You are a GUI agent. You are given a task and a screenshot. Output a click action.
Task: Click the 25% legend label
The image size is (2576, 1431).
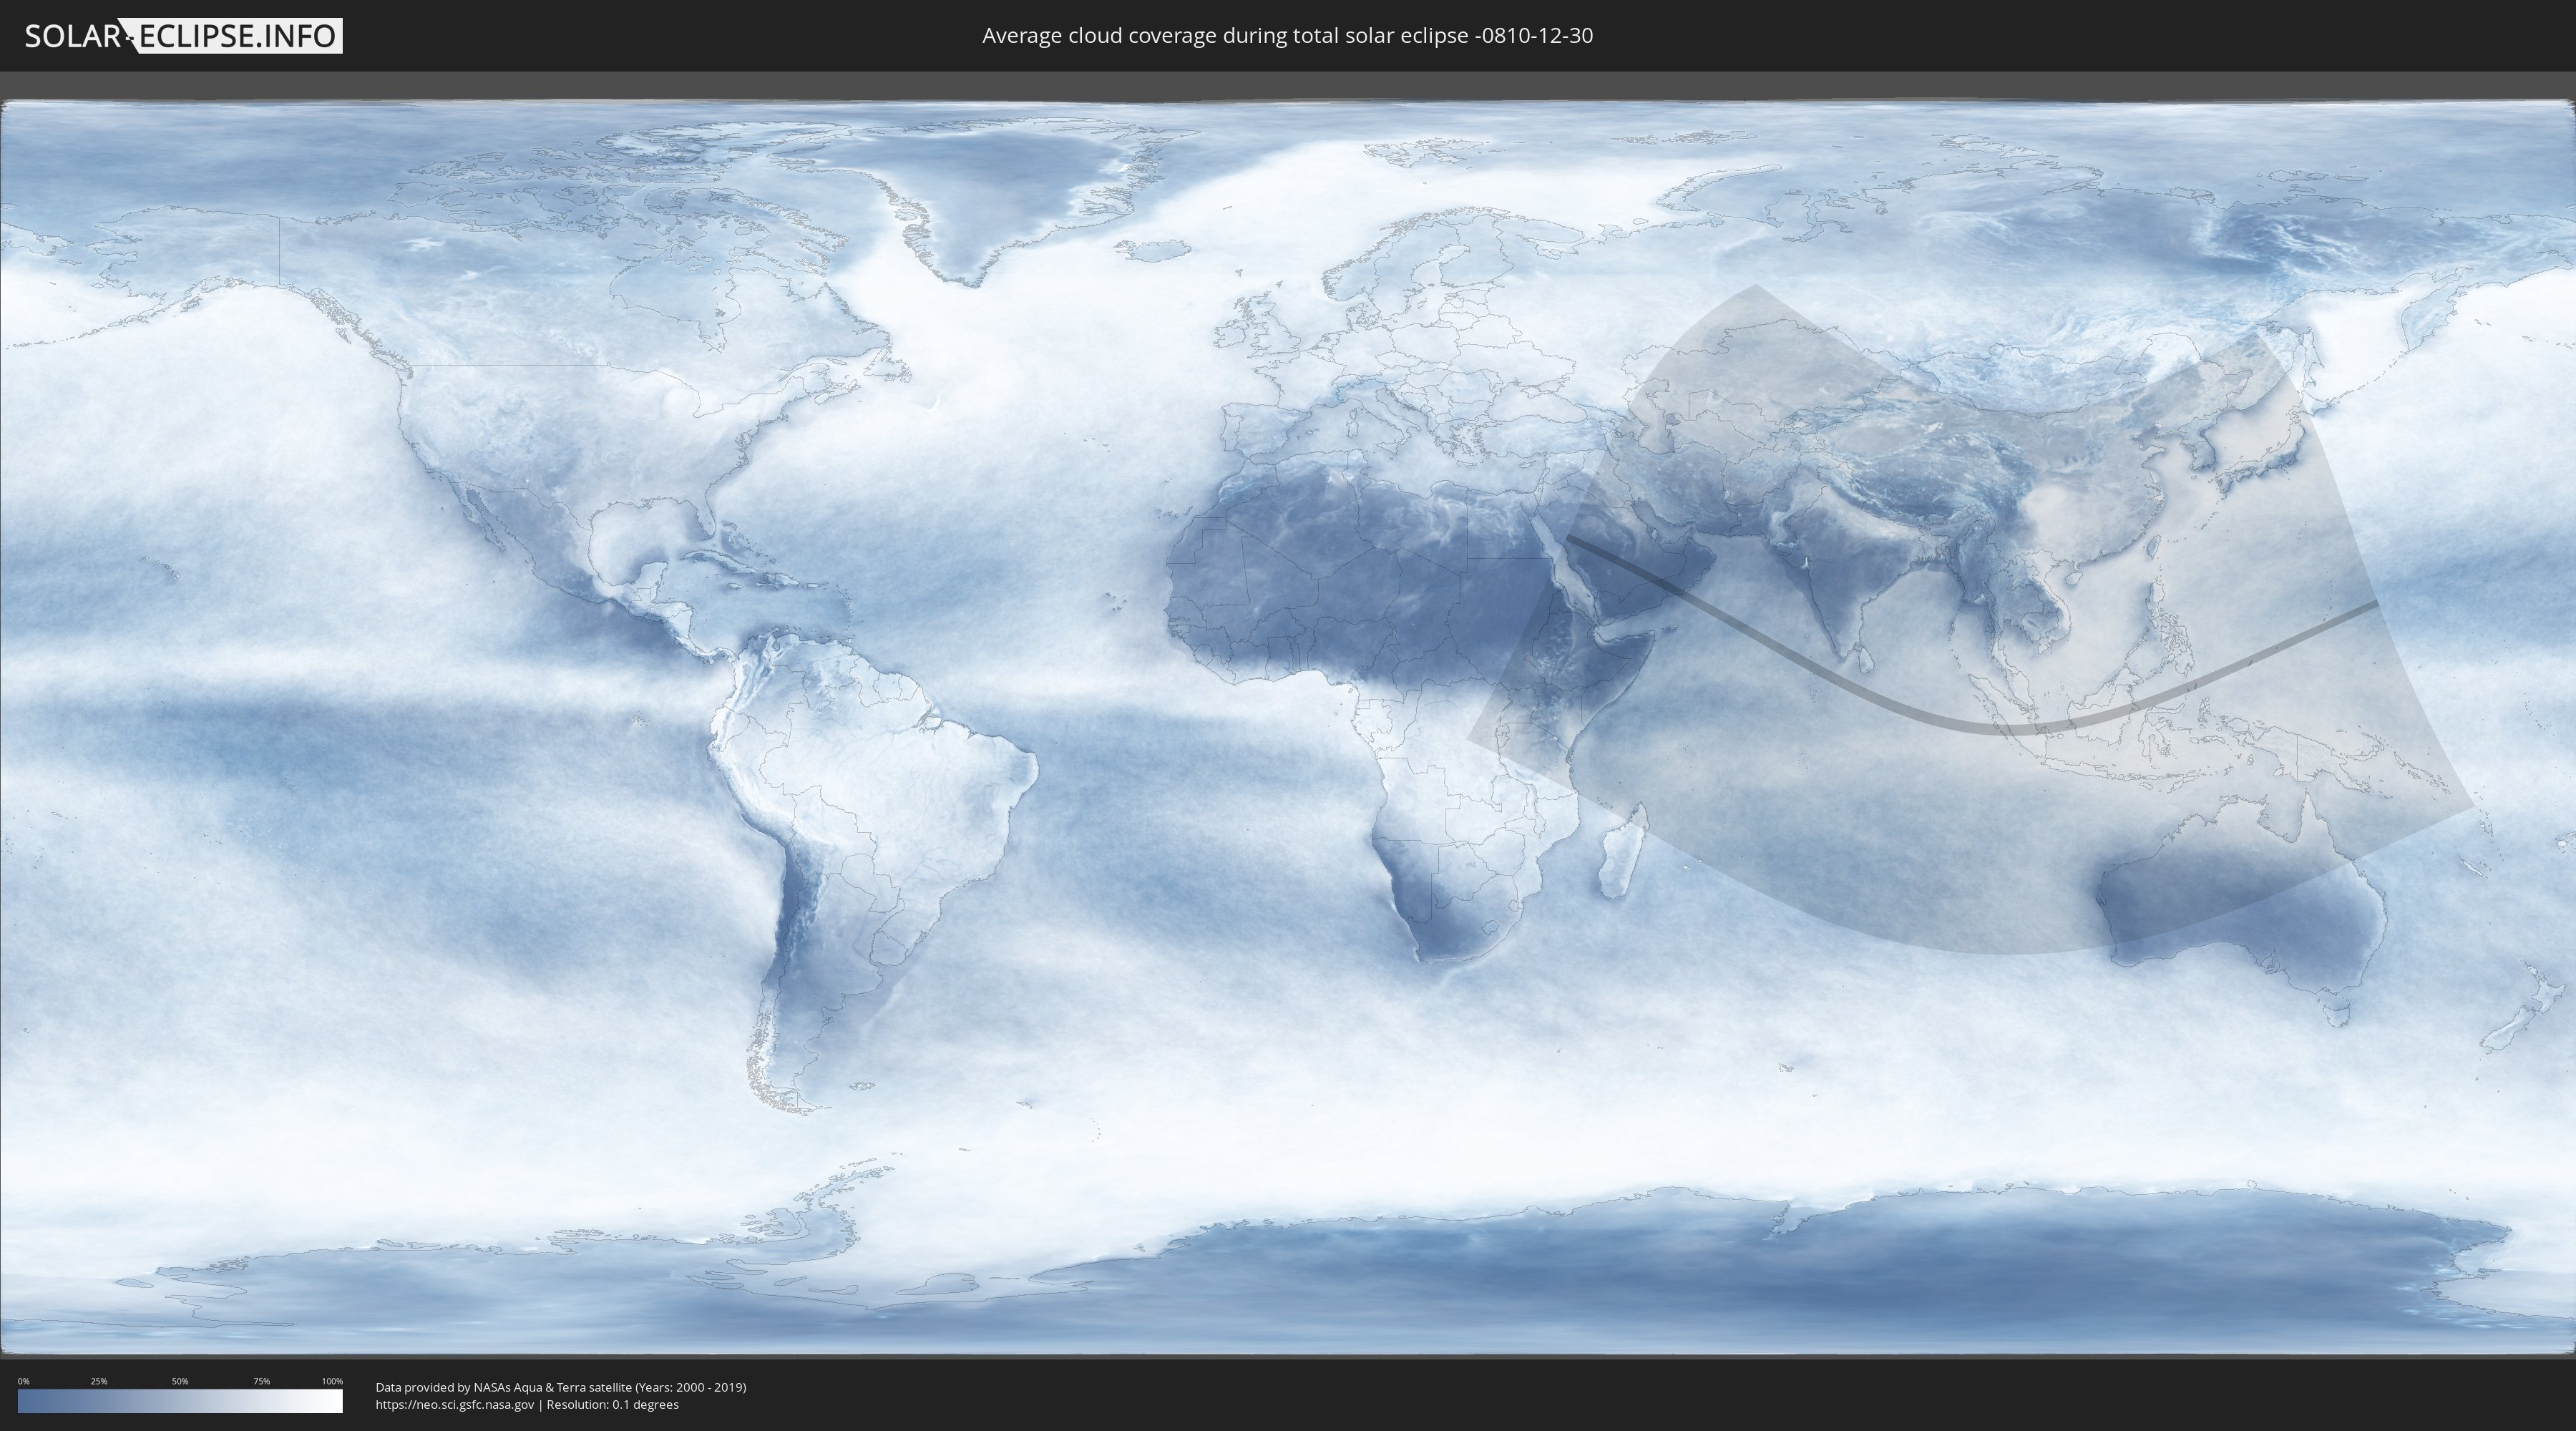(x=99, y=1381)
